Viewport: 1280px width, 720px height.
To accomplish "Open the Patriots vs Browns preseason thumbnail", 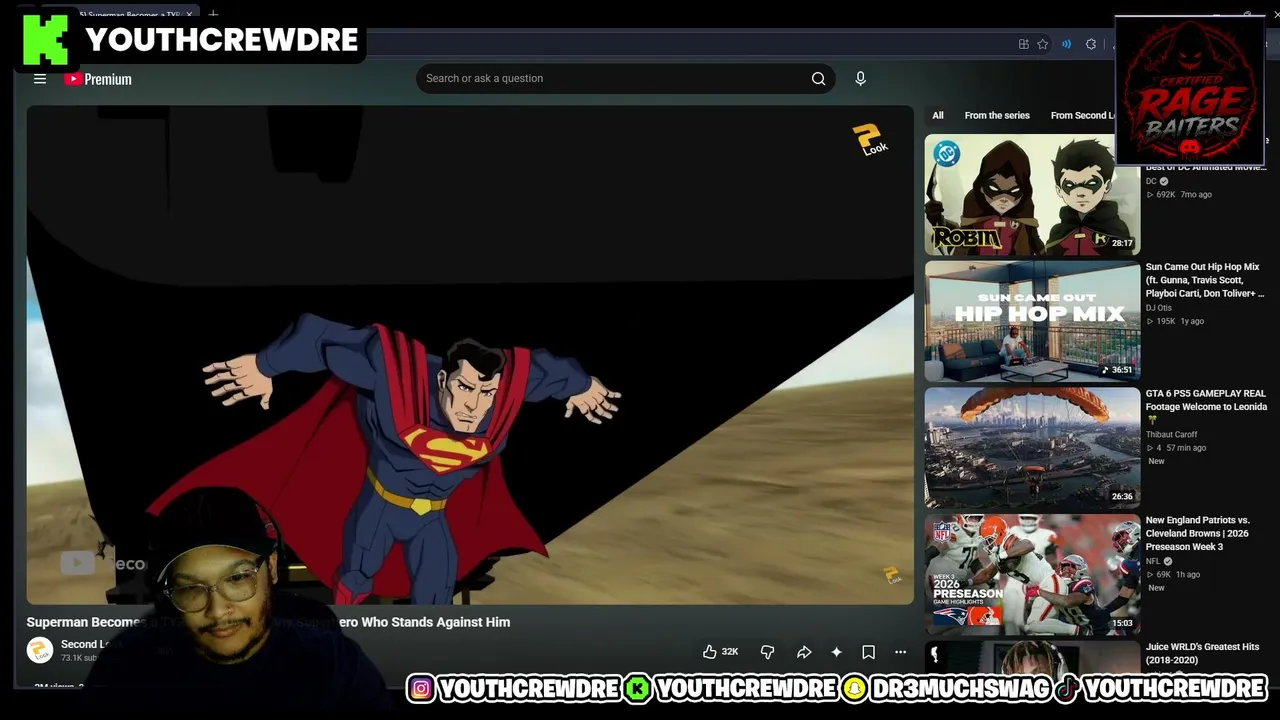I will [x=1032, y=575].
